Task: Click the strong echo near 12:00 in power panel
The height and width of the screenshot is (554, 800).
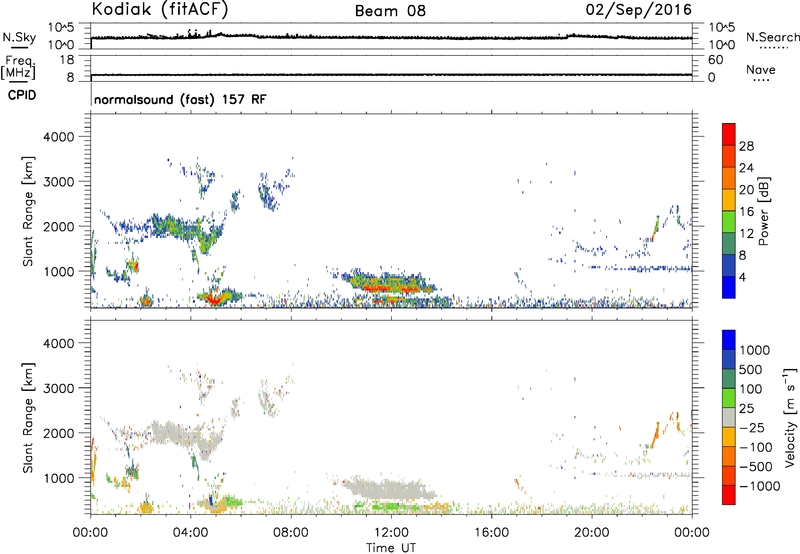Action: 390,284
